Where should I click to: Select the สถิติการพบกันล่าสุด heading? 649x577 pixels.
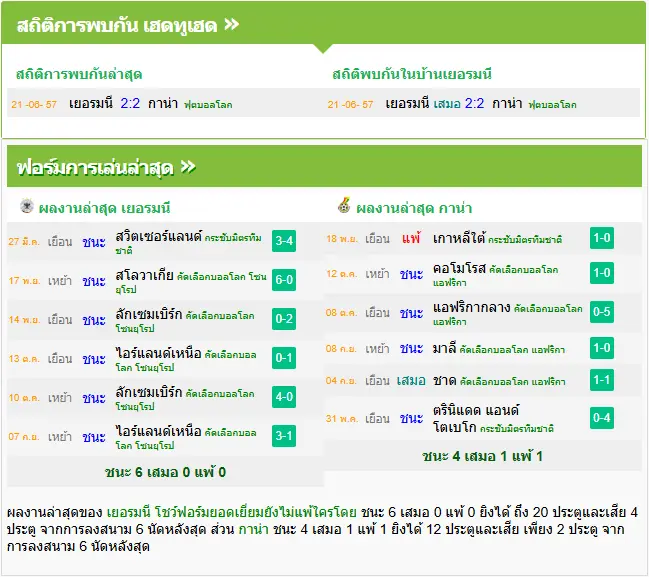coord(79,75)
